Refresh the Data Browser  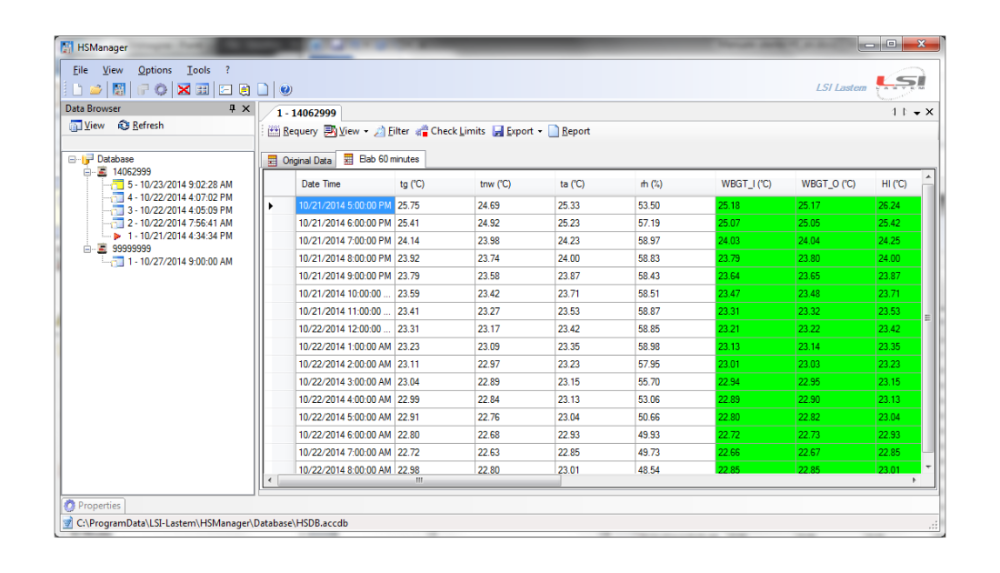141,126
